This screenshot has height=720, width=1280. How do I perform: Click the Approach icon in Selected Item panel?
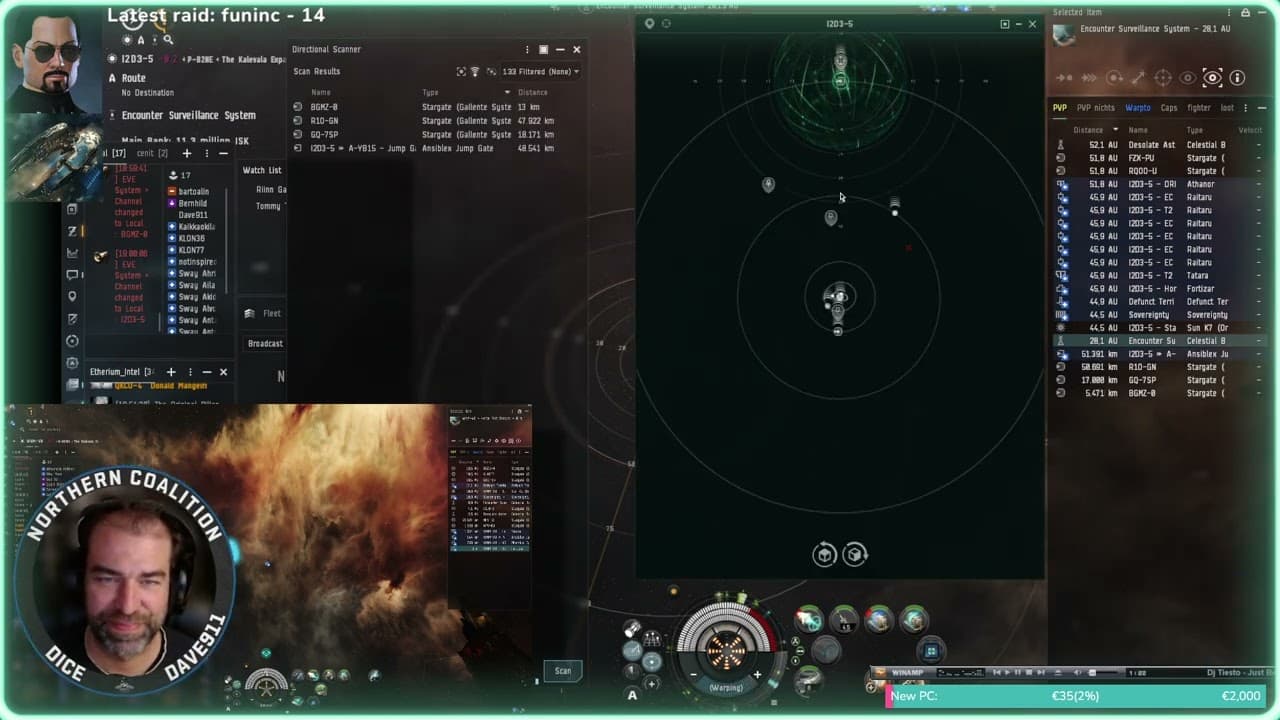coord(1065,77)
